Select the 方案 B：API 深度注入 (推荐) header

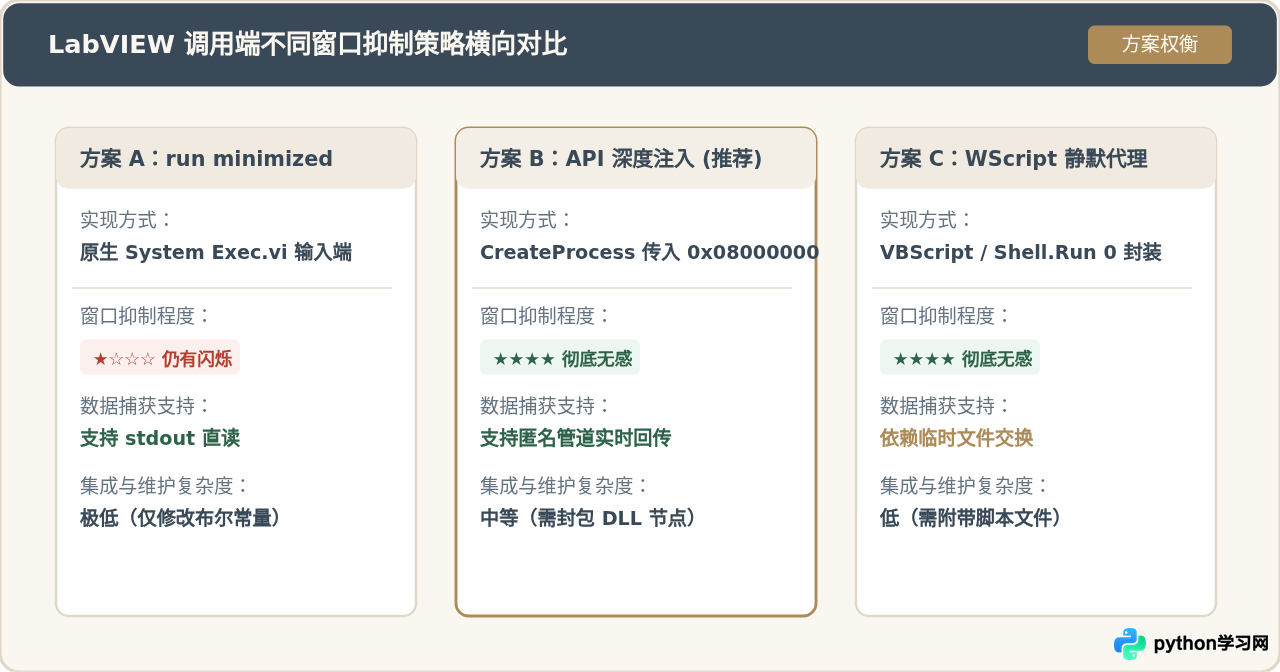[636, 158]
